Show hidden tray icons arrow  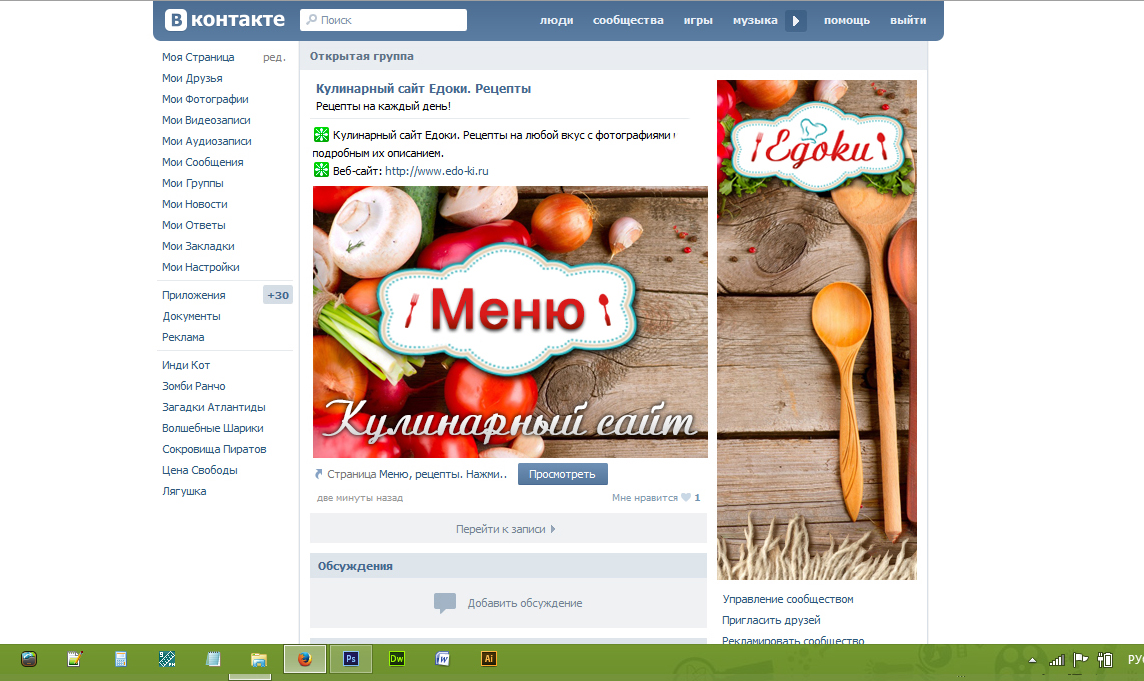1032,660
